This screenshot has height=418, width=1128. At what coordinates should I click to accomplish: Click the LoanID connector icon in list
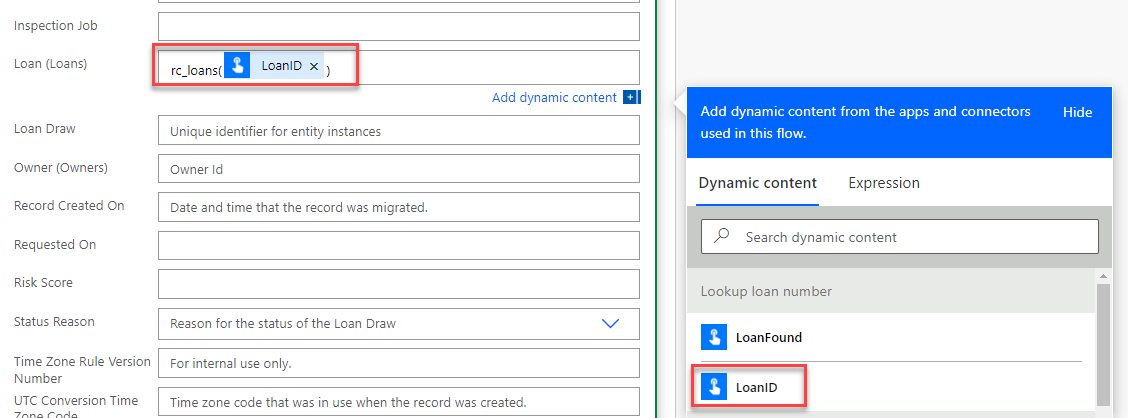click(x=713, y=387)
